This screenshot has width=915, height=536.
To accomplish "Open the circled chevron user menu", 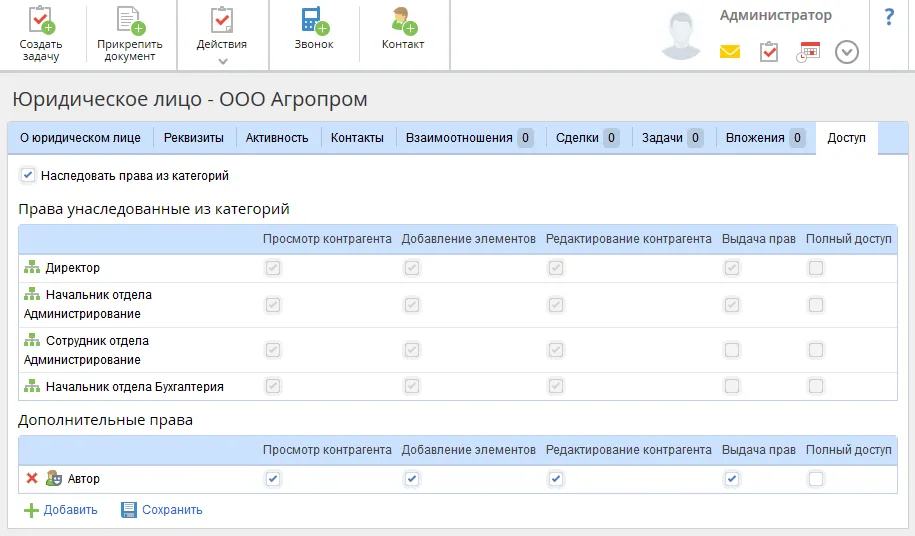I will tap(847, 52).
